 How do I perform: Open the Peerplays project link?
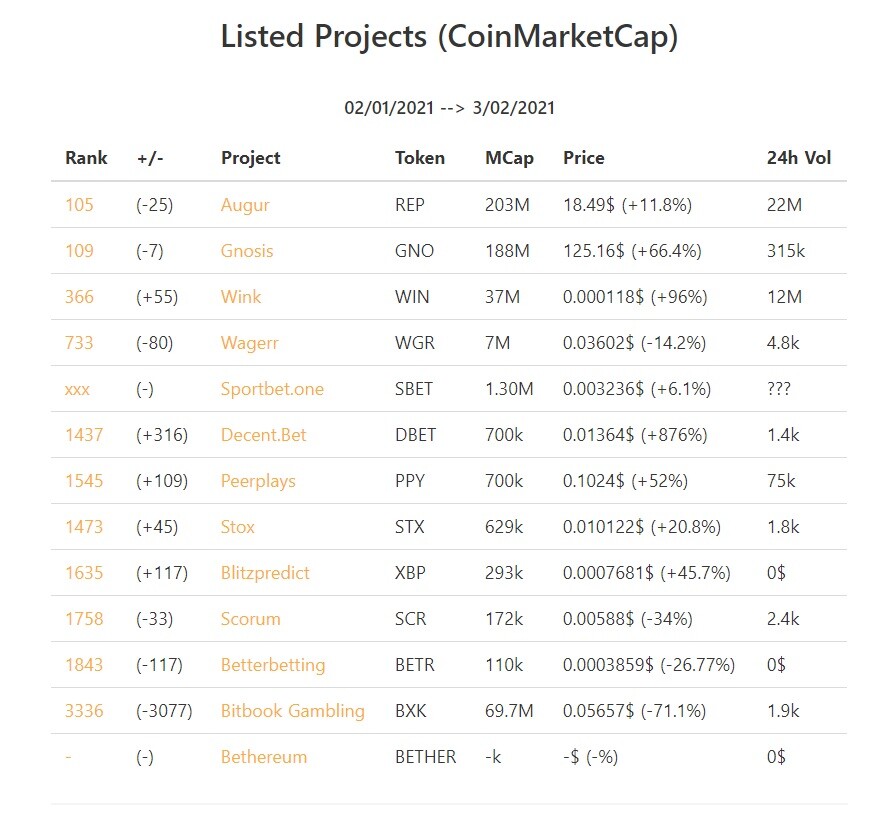tap(258, 481)
